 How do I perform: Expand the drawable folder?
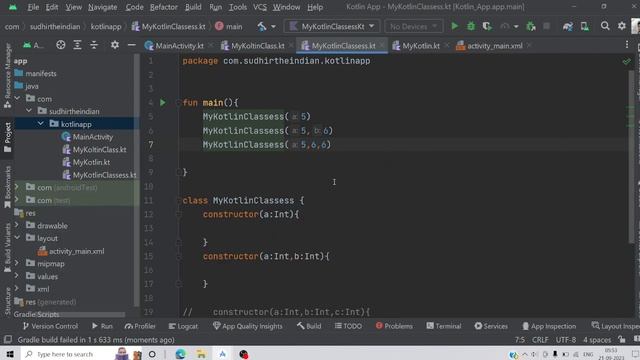click(17, 225)
